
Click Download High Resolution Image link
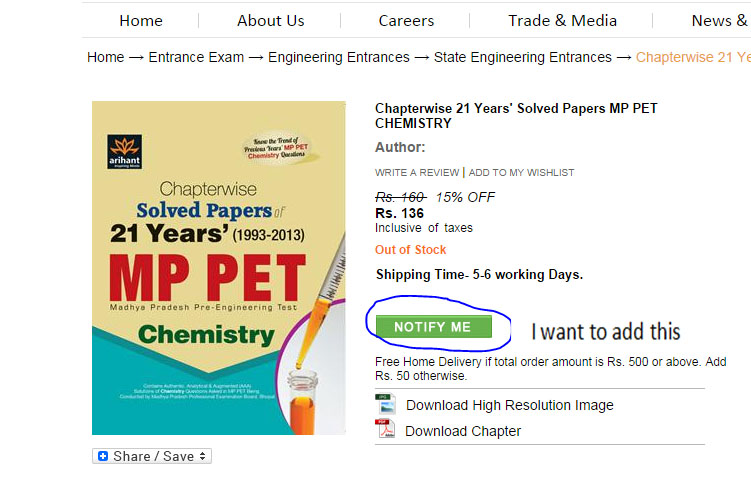[x=510, y=405]
